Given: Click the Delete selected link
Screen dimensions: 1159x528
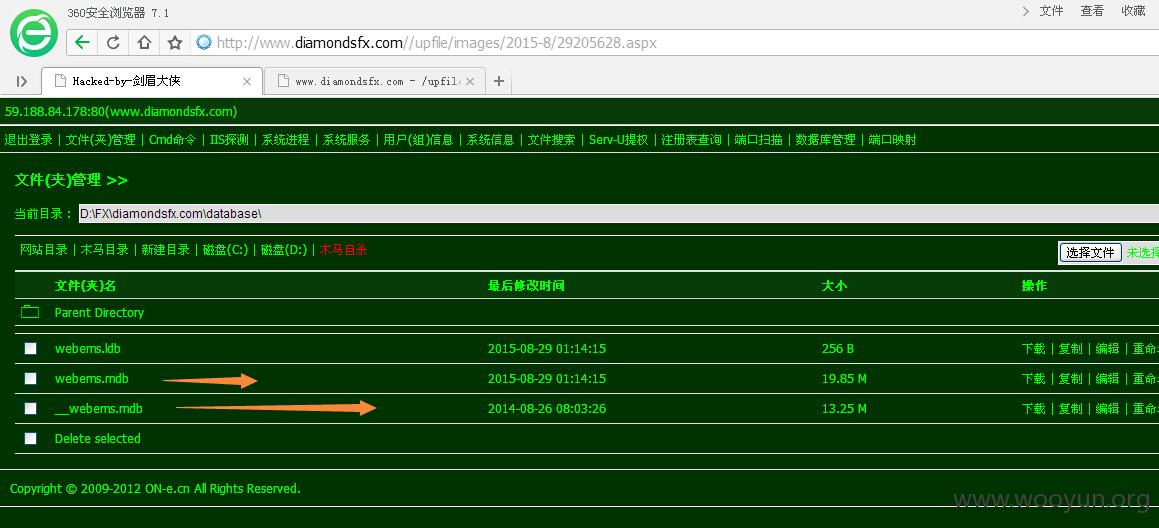Looking at the screenshot, I should point(98,439).
